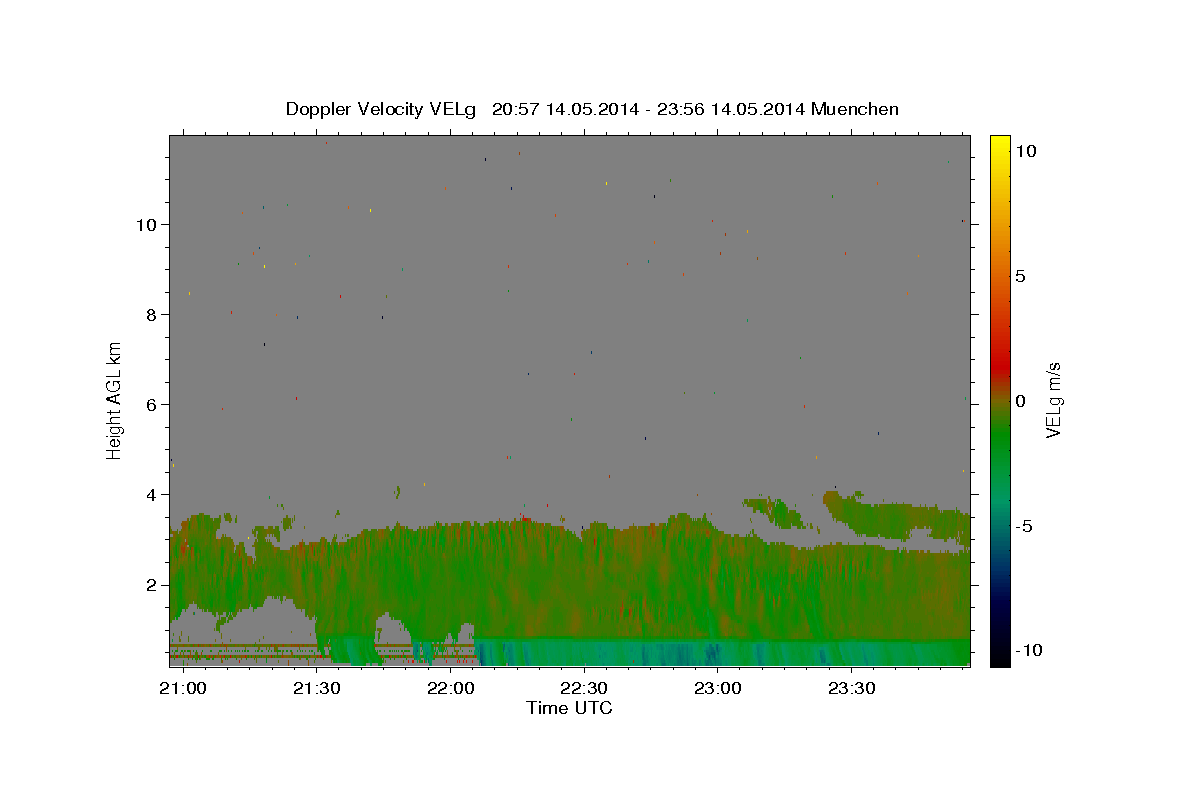Viewport: 1200px width, 800px height.
Task: Click the colorbar value 5
Action: 1020,276
